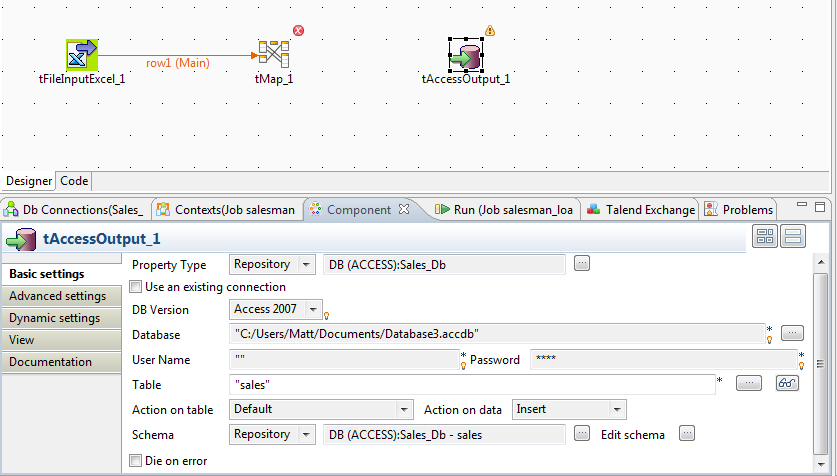Click the glasses preview icon beside Table
The width and height of the screenshot is (837, 476).
point(787,383)
